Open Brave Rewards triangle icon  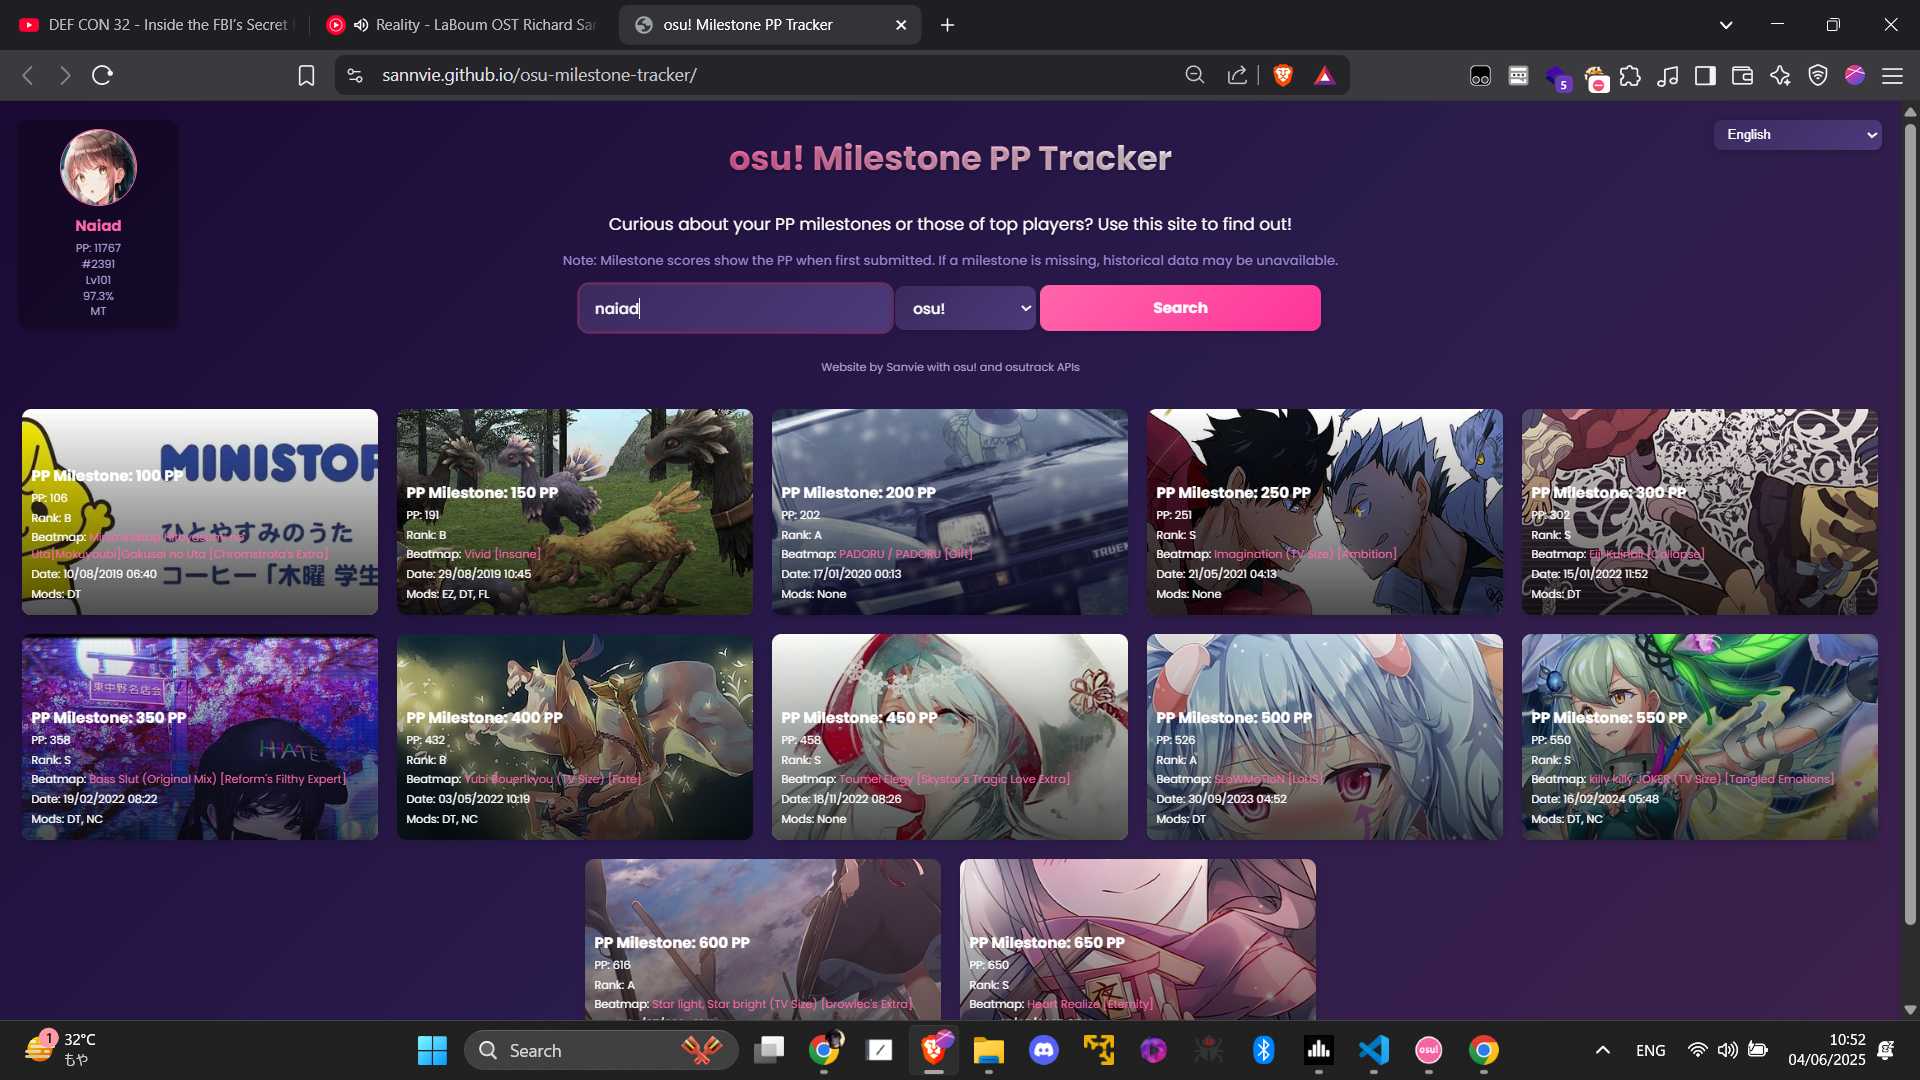point(1325,75)
